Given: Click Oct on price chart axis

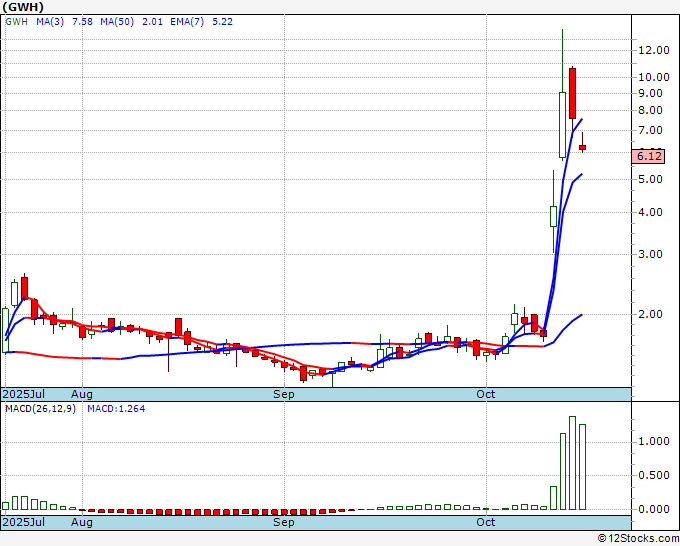Looking at the screenshot, I should click(486, 394).
